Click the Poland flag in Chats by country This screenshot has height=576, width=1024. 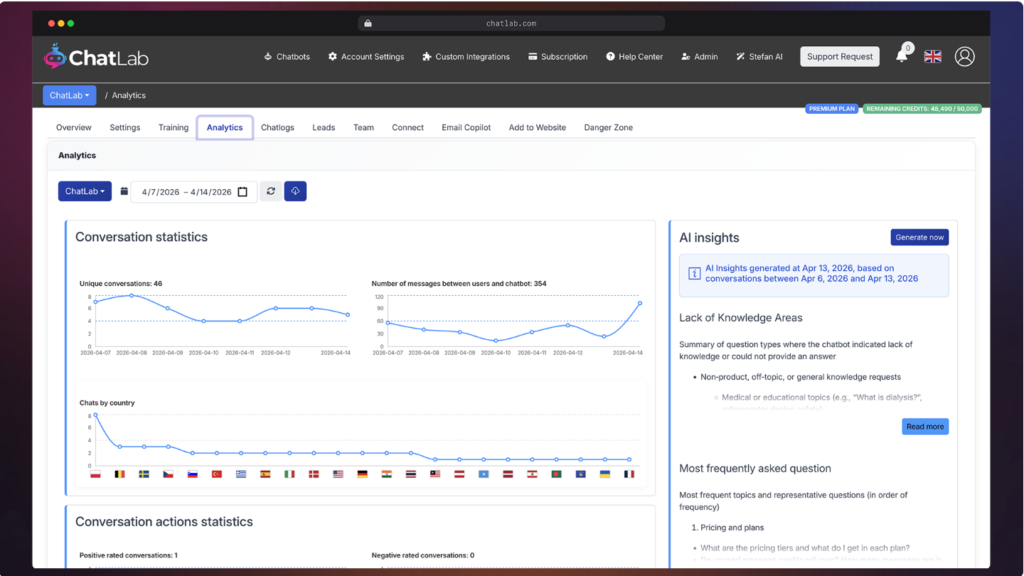click(95, 474)
